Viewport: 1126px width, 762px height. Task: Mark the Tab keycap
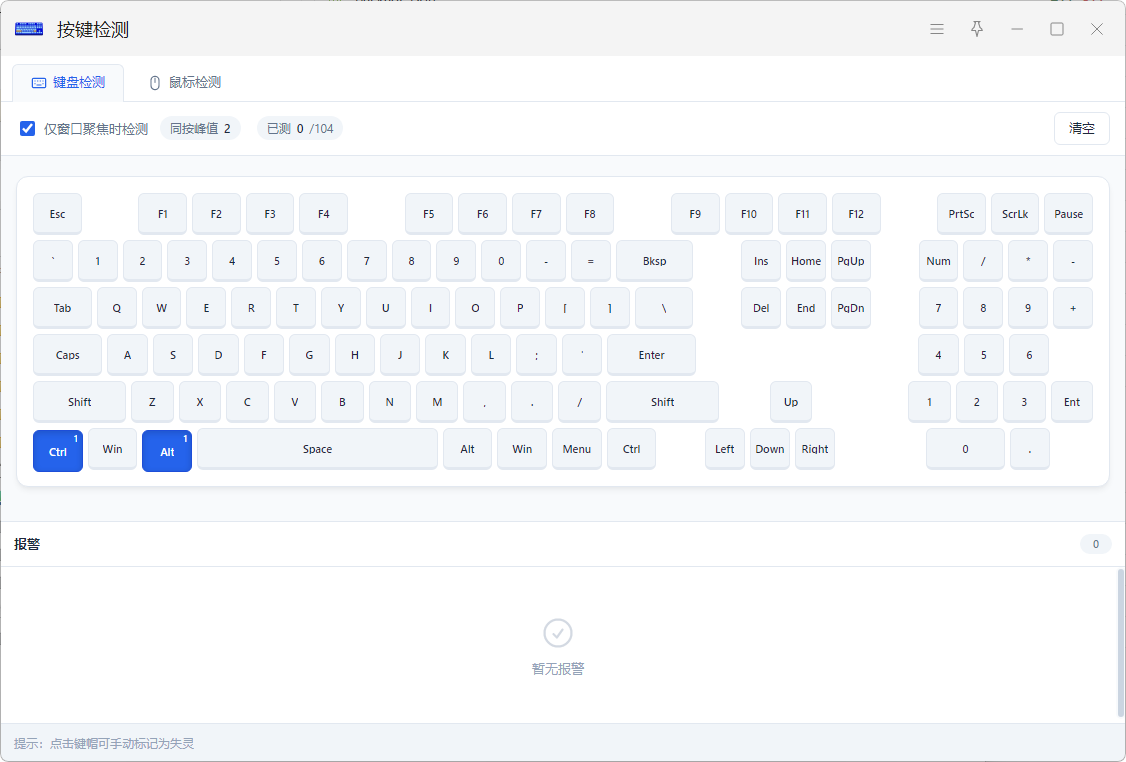tap(62, 308)
